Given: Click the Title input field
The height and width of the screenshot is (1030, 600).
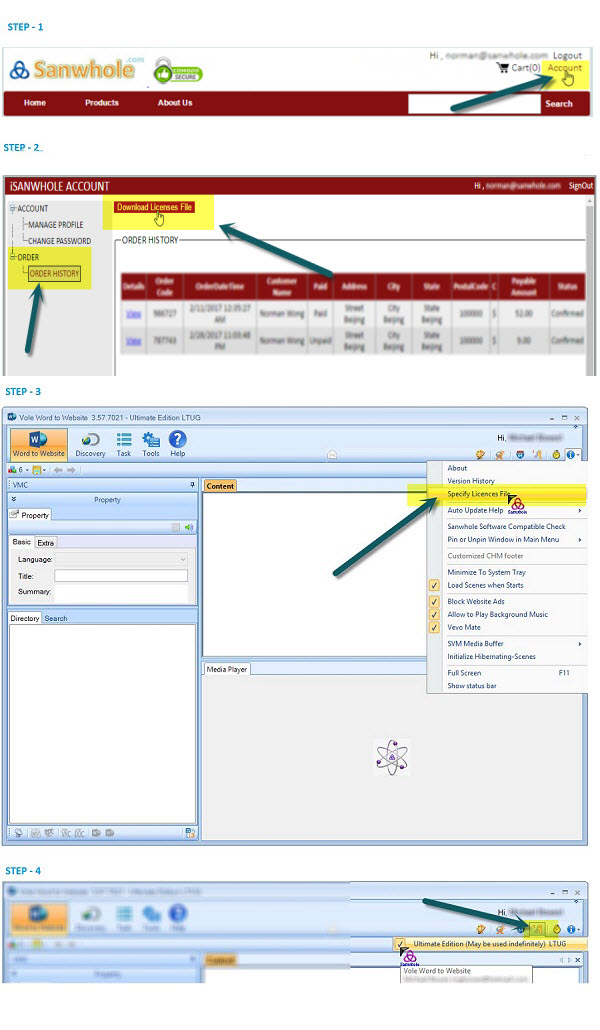Looking at the screenshot, I should [120, 576].
